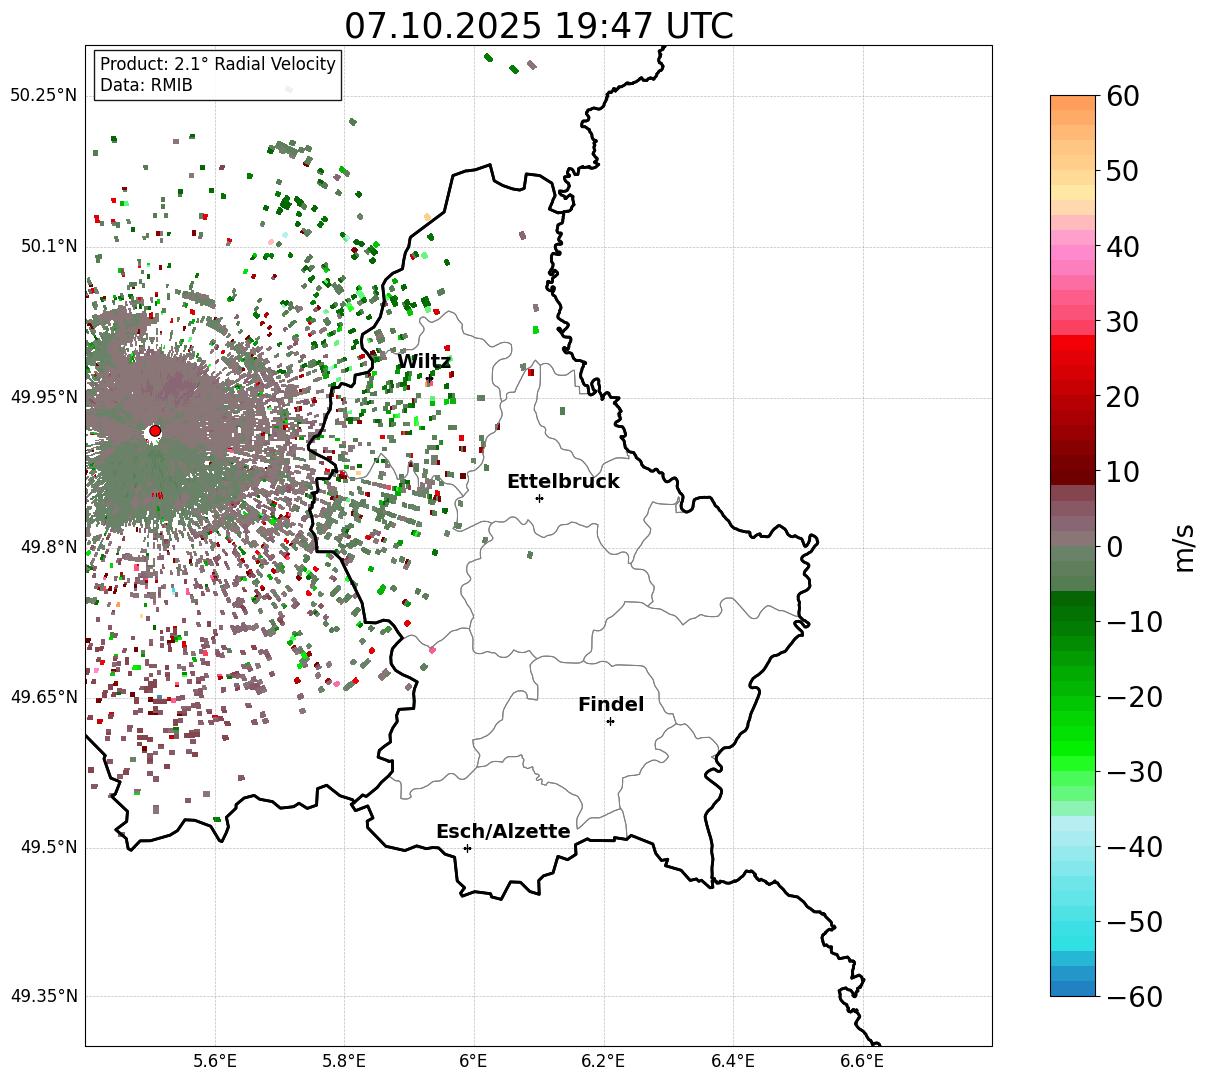Click the −20 tick on colorbar
This screenshot has height=1081, width=1207.
click(x=1134, y=697)
